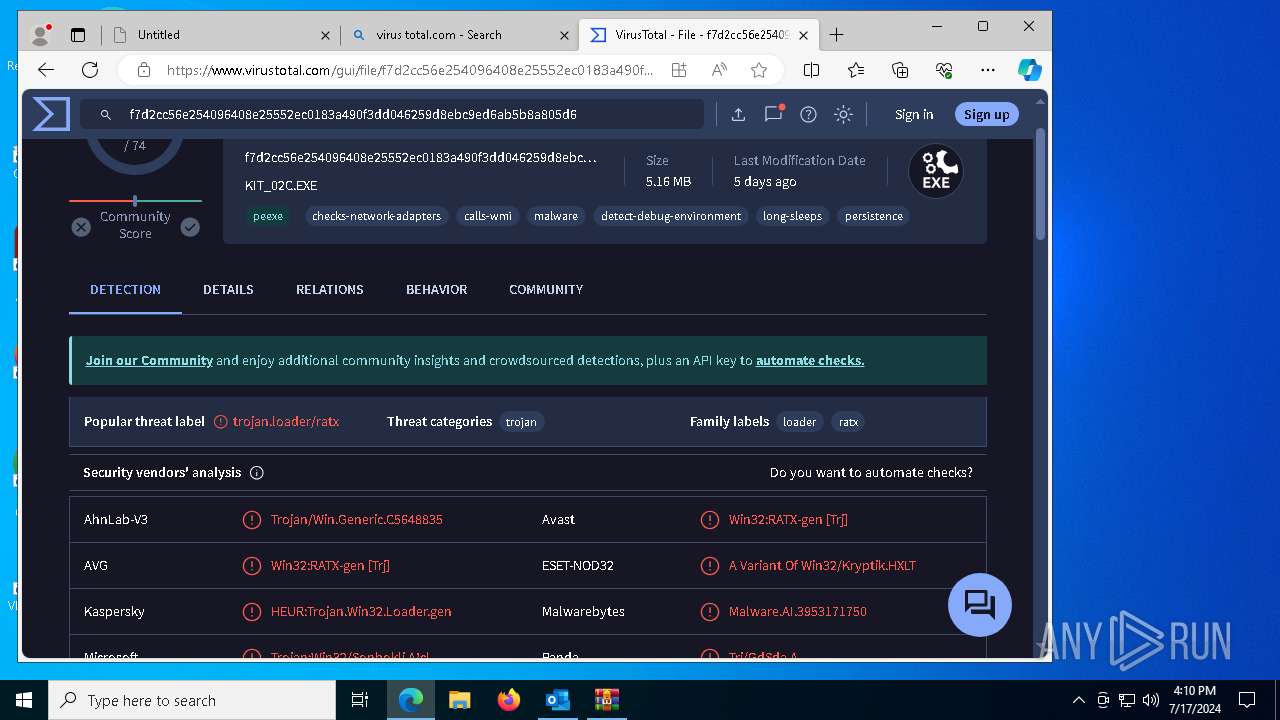1280x720 pixels.
Task: Open Windows Start menu
Action: (24, 700)
